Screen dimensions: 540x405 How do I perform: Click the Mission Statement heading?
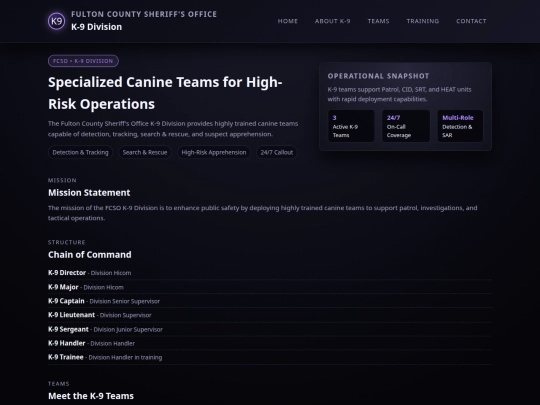click(89, 193)
